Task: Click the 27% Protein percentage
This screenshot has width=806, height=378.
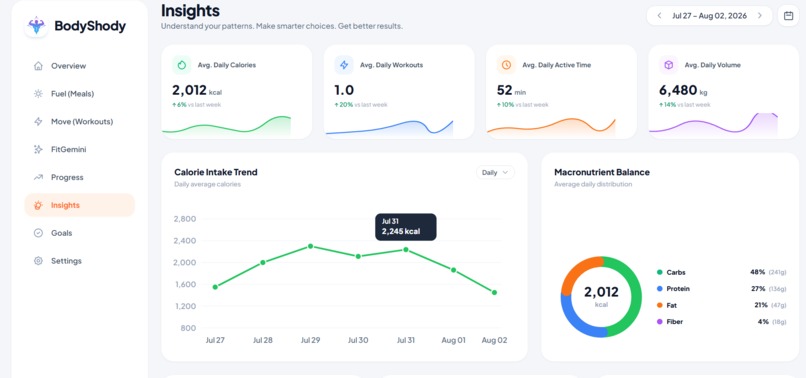Action: click(x=758, y=289)
